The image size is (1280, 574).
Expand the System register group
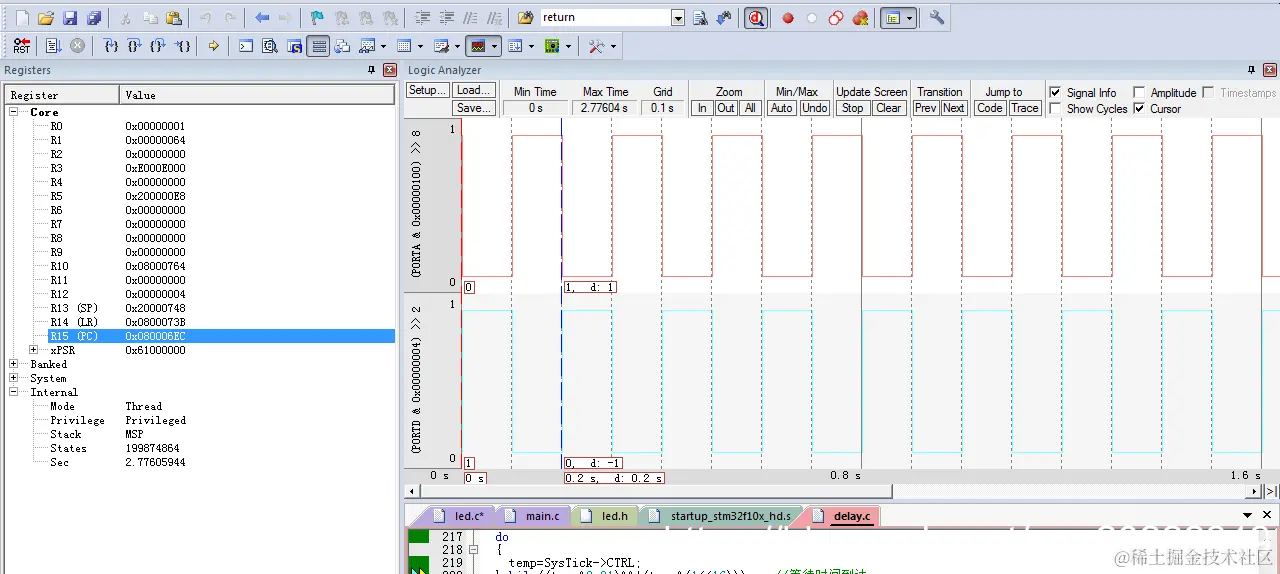tap(14, 378)
